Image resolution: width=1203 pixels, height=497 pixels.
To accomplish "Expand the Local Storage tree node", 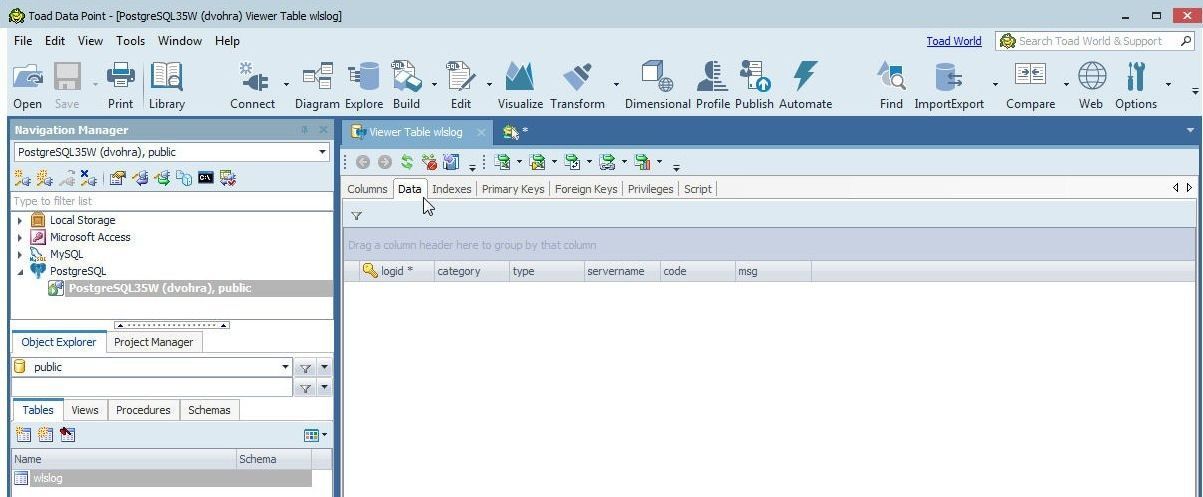I will pyautogui.click(x=20, y=220).
